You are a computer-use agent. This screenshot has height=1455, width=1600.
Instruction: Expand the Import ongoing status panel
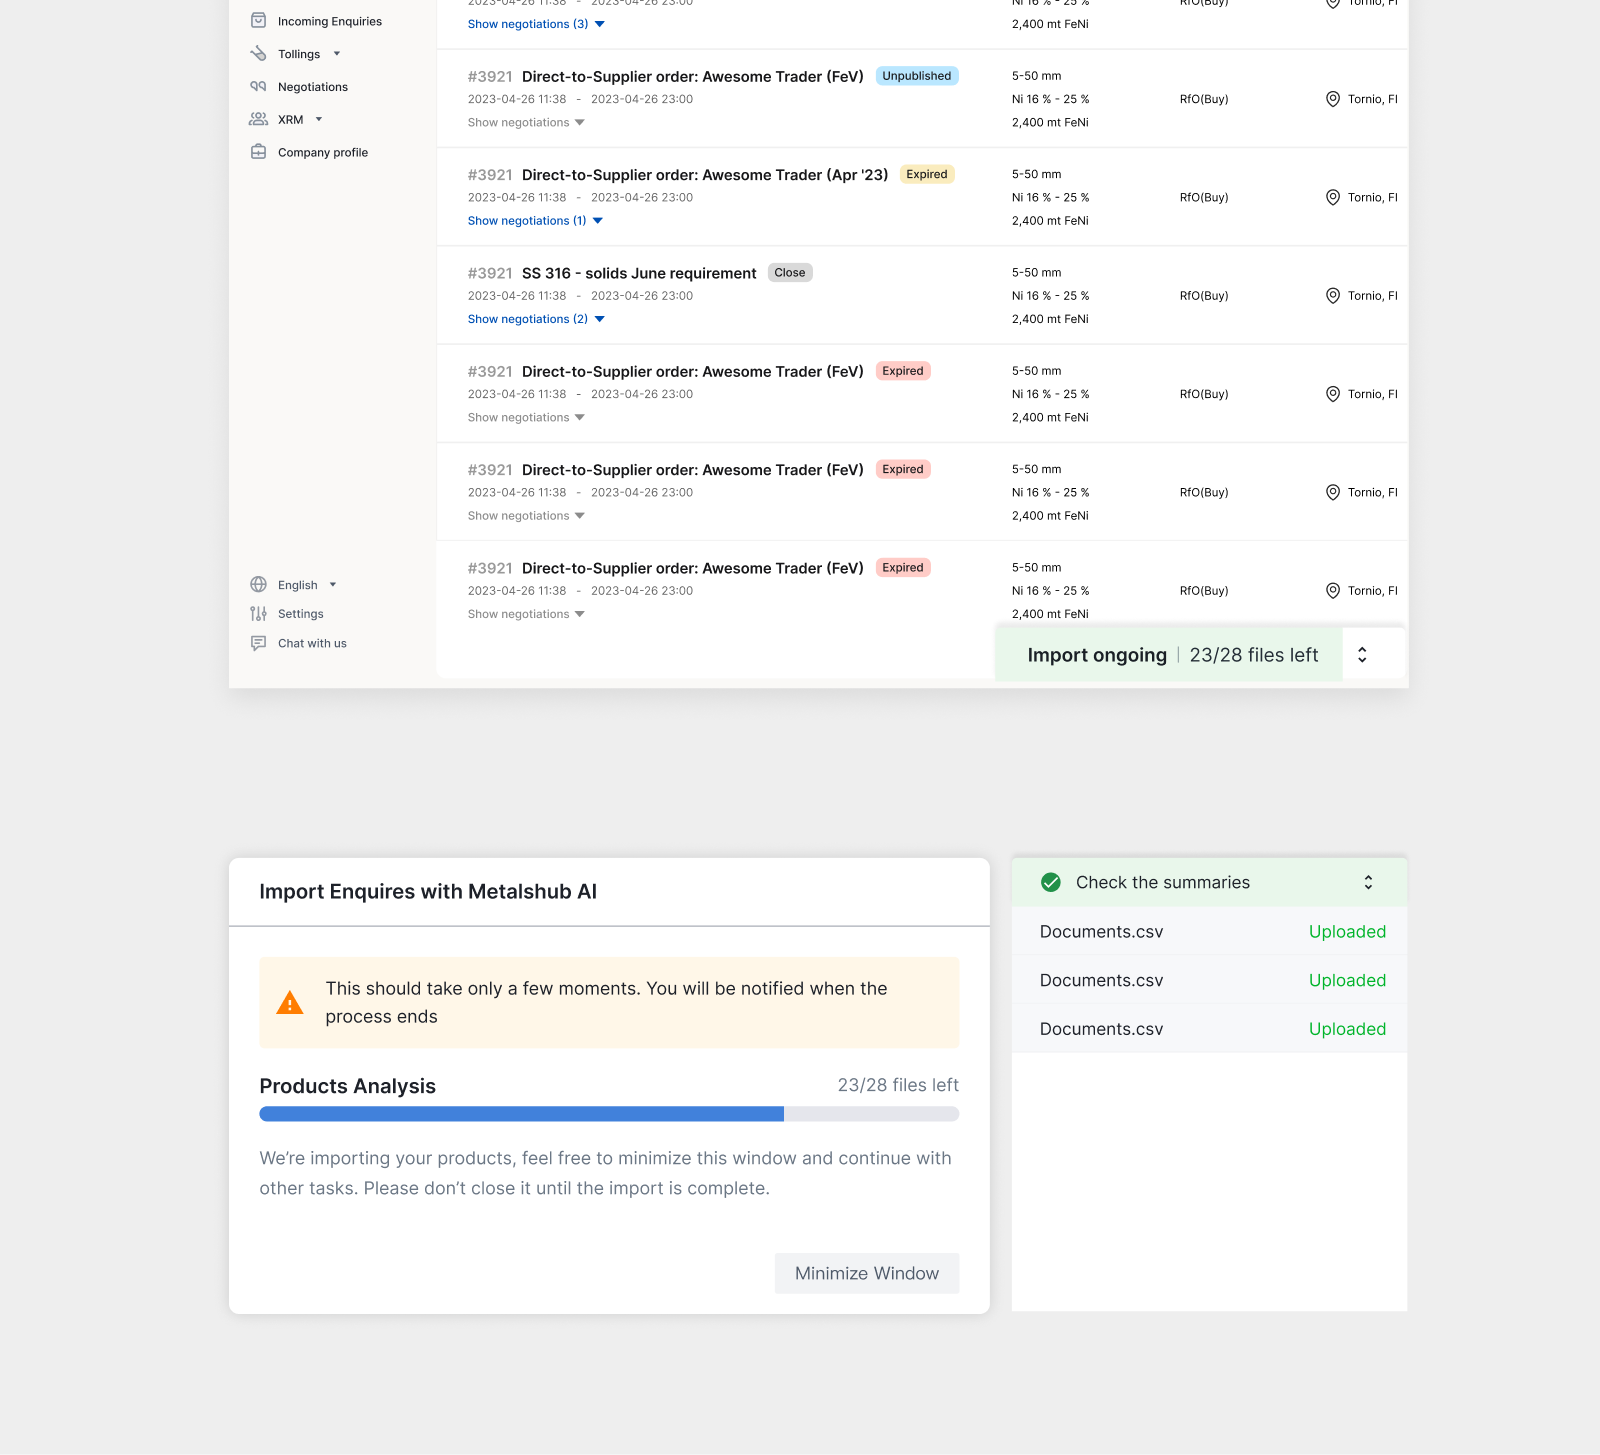click(x=1362, y=655)
